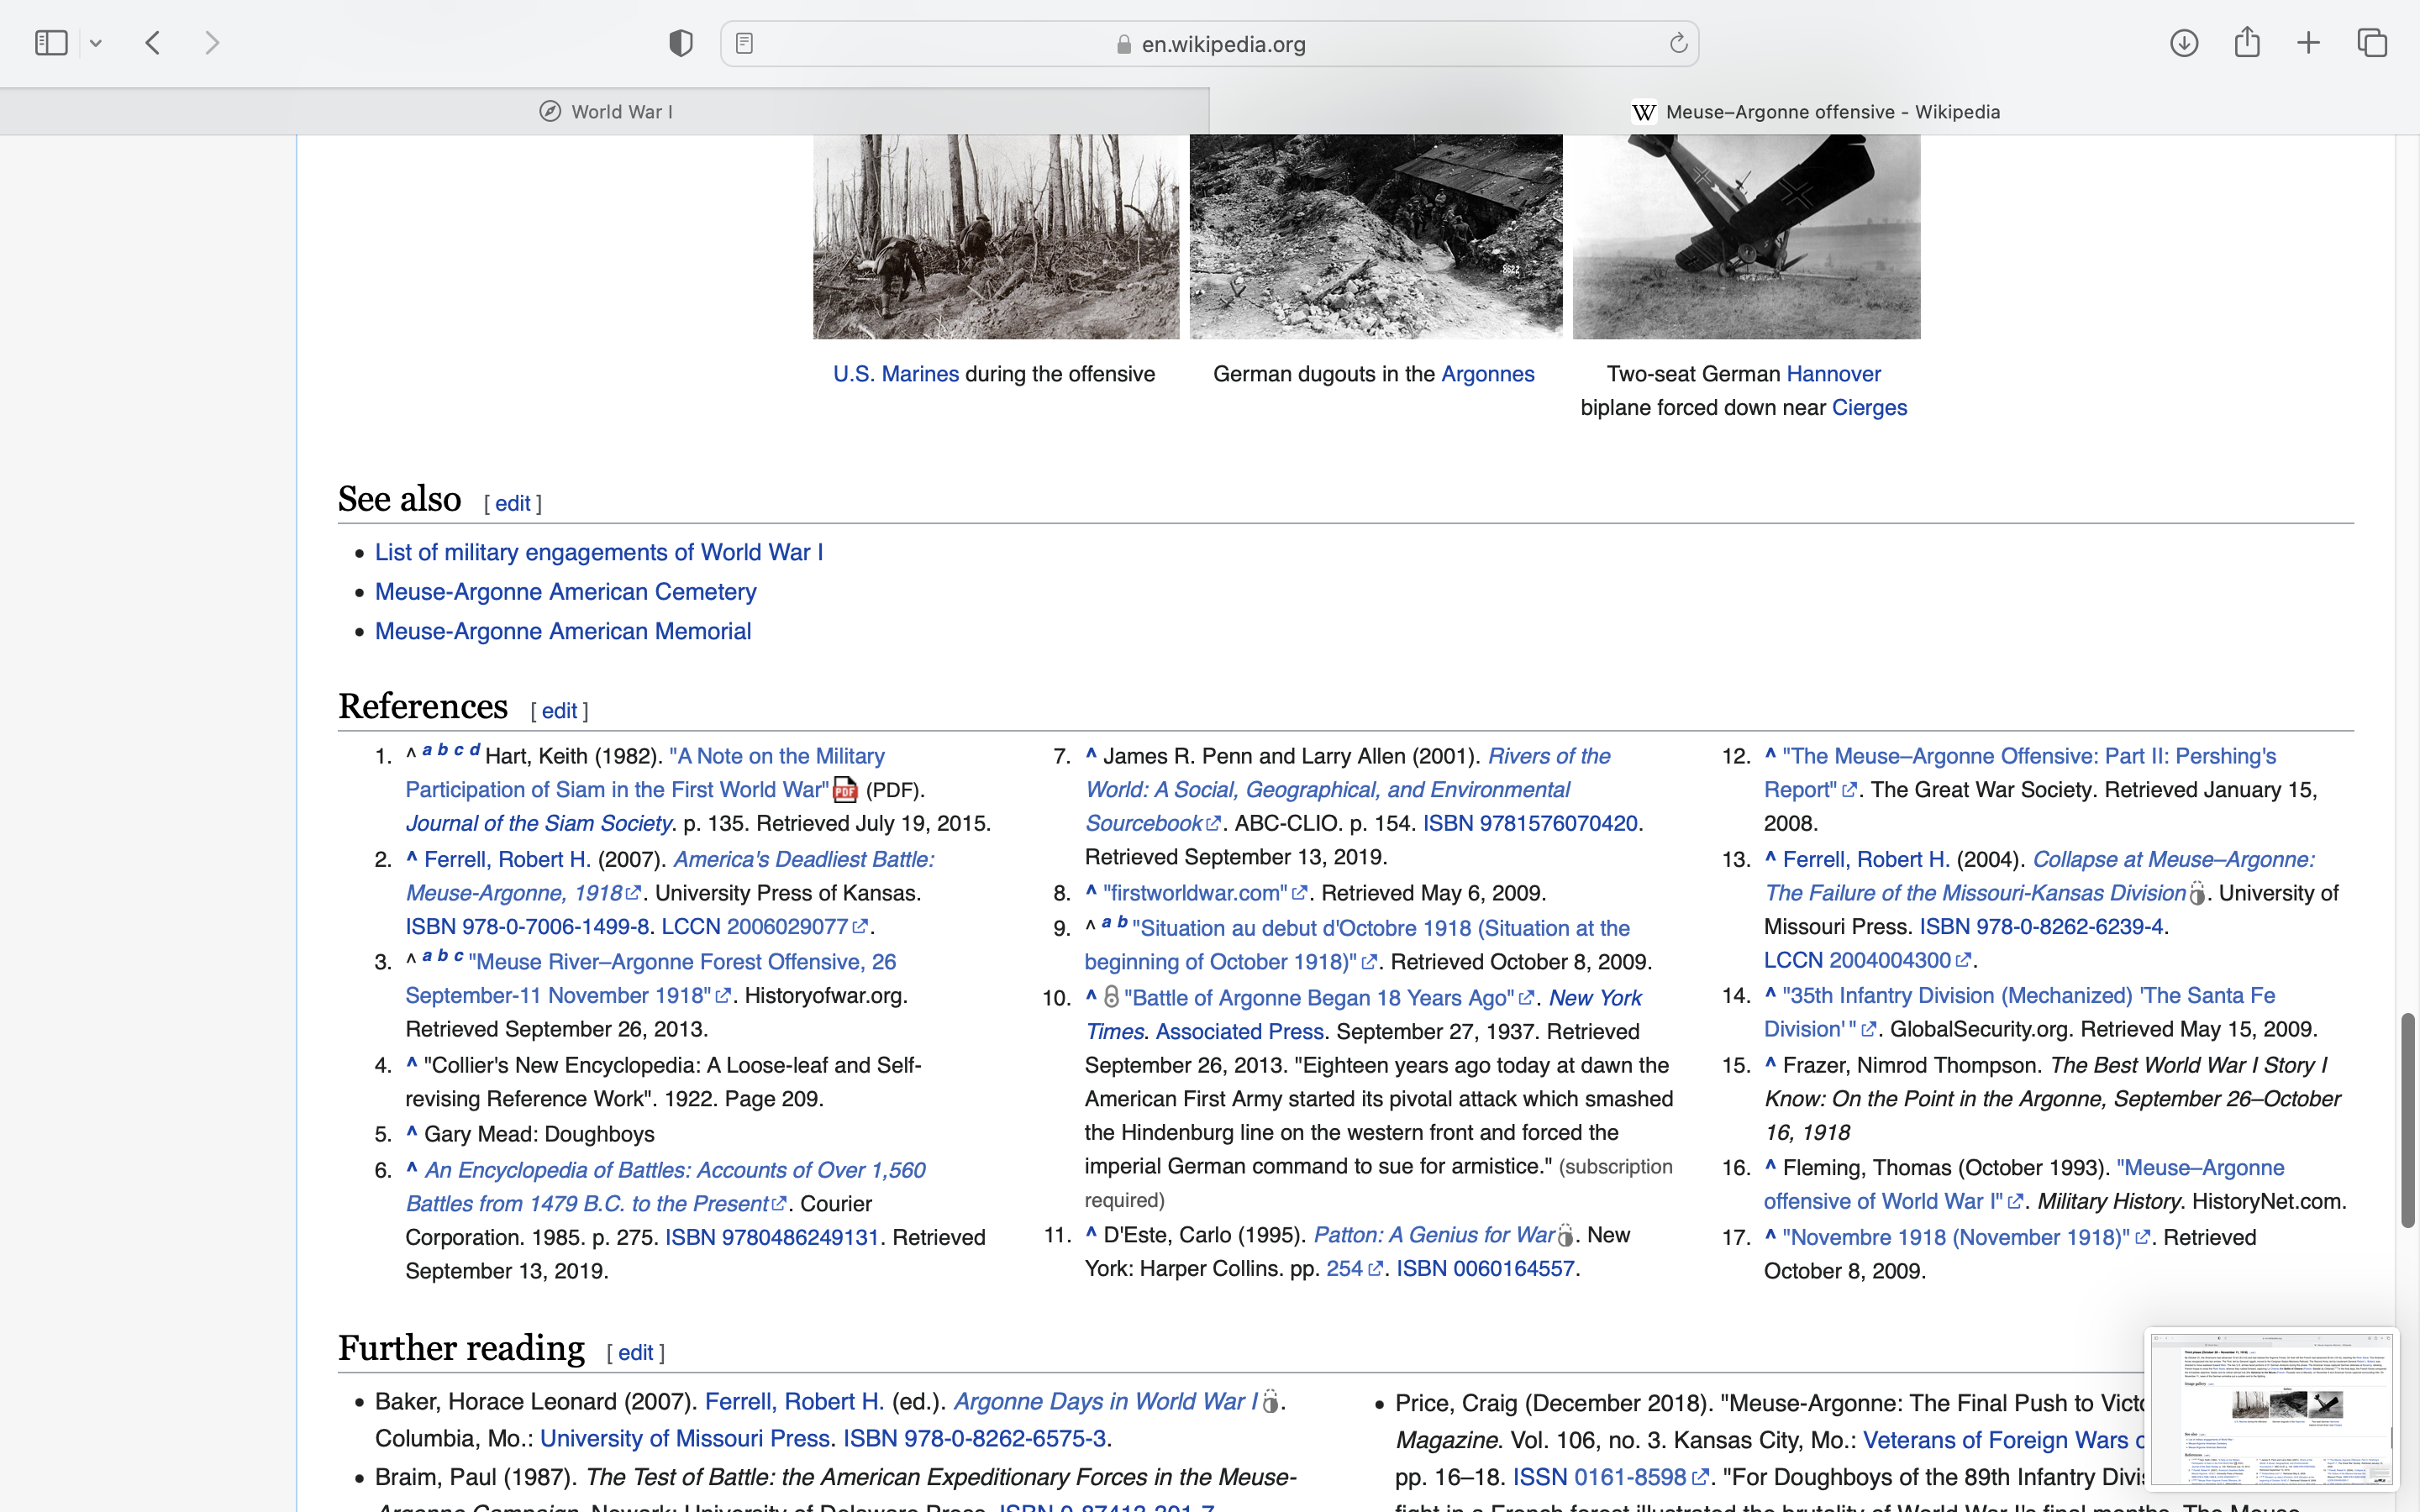Screen dimensions: 2420x1512
Task: Edit the See also section
Action: [x=512, y=504]
